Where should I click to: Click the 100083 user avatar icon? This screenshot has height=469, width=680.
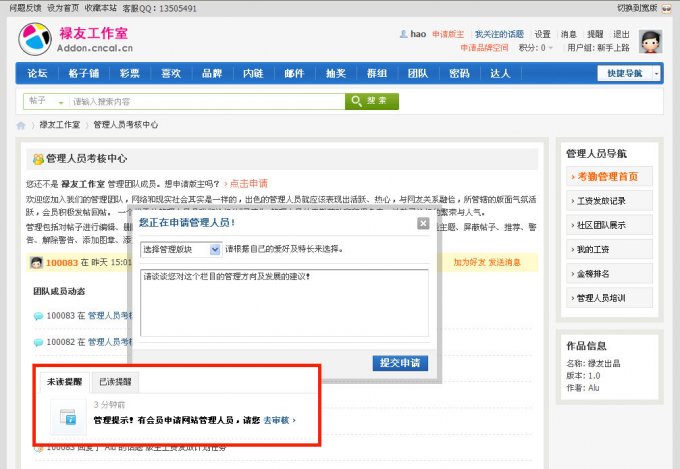point(36,262)
